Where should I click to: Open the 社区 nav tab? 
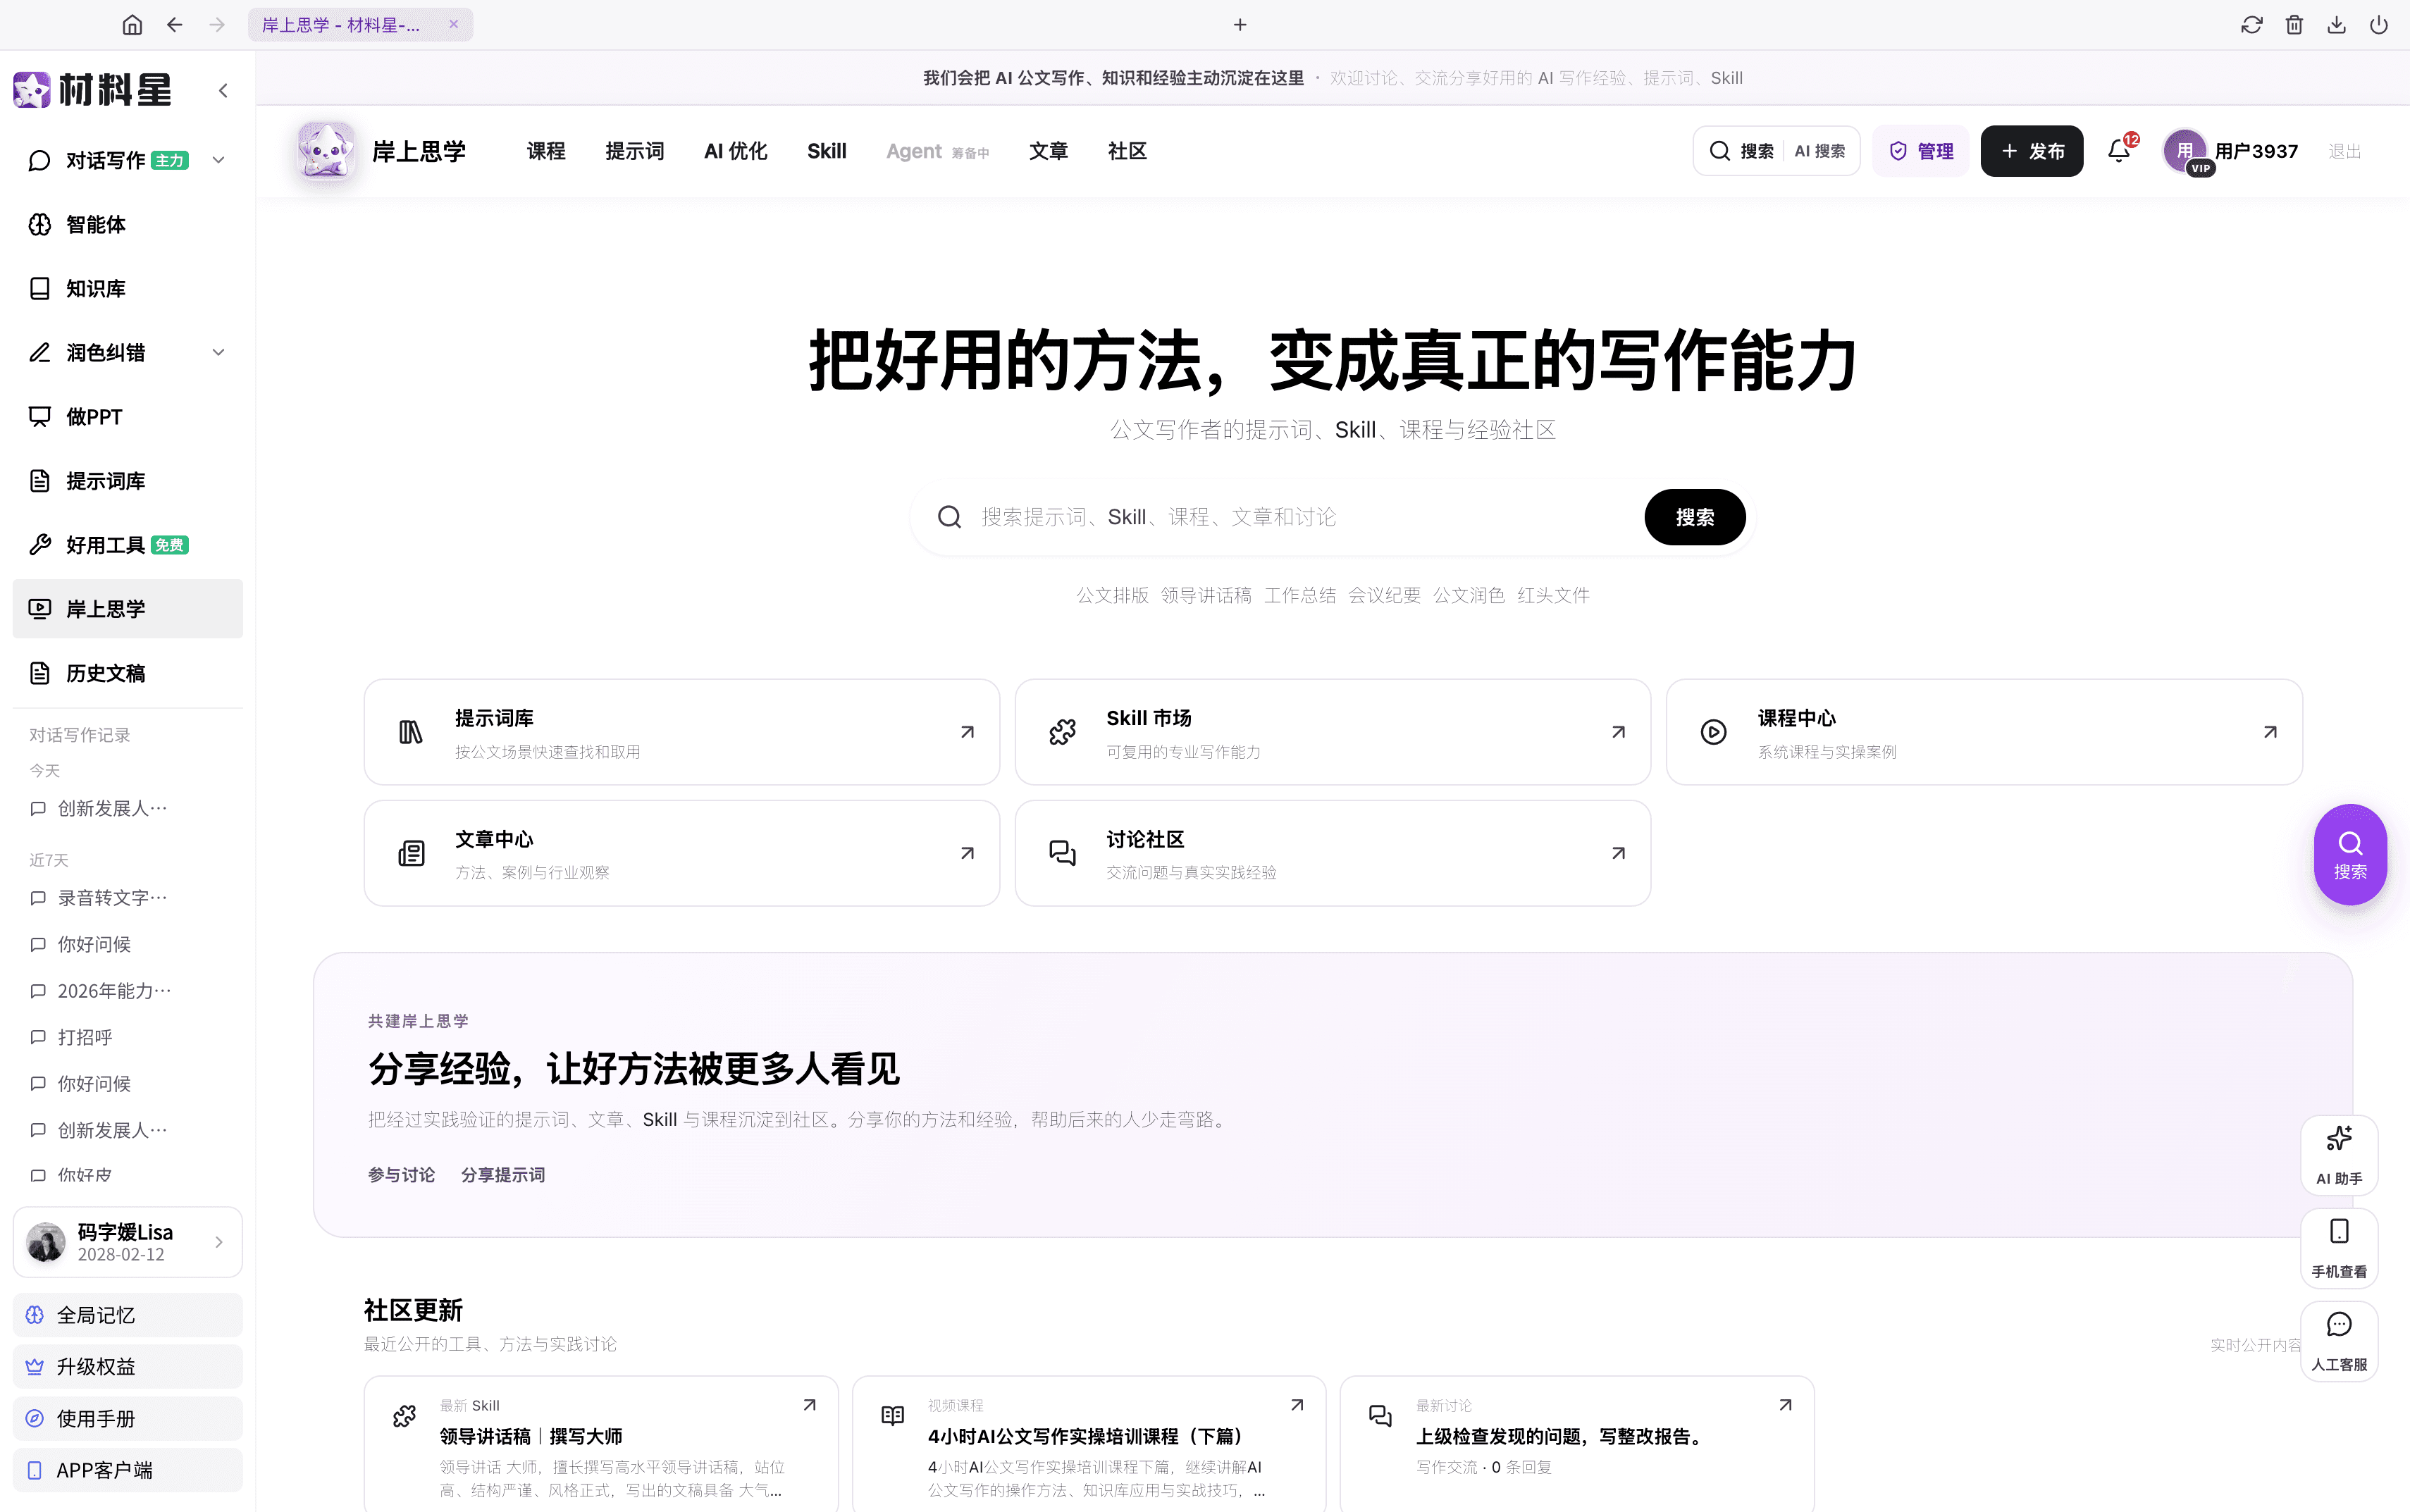[x=1127, y=151]
